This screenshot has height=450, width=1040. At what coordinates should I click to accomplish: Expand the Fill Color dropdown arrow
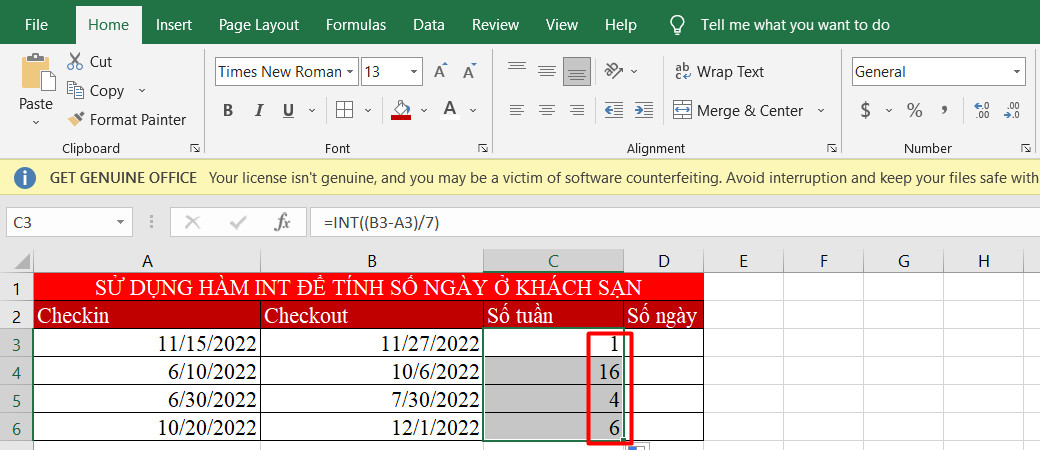(424, 111)
